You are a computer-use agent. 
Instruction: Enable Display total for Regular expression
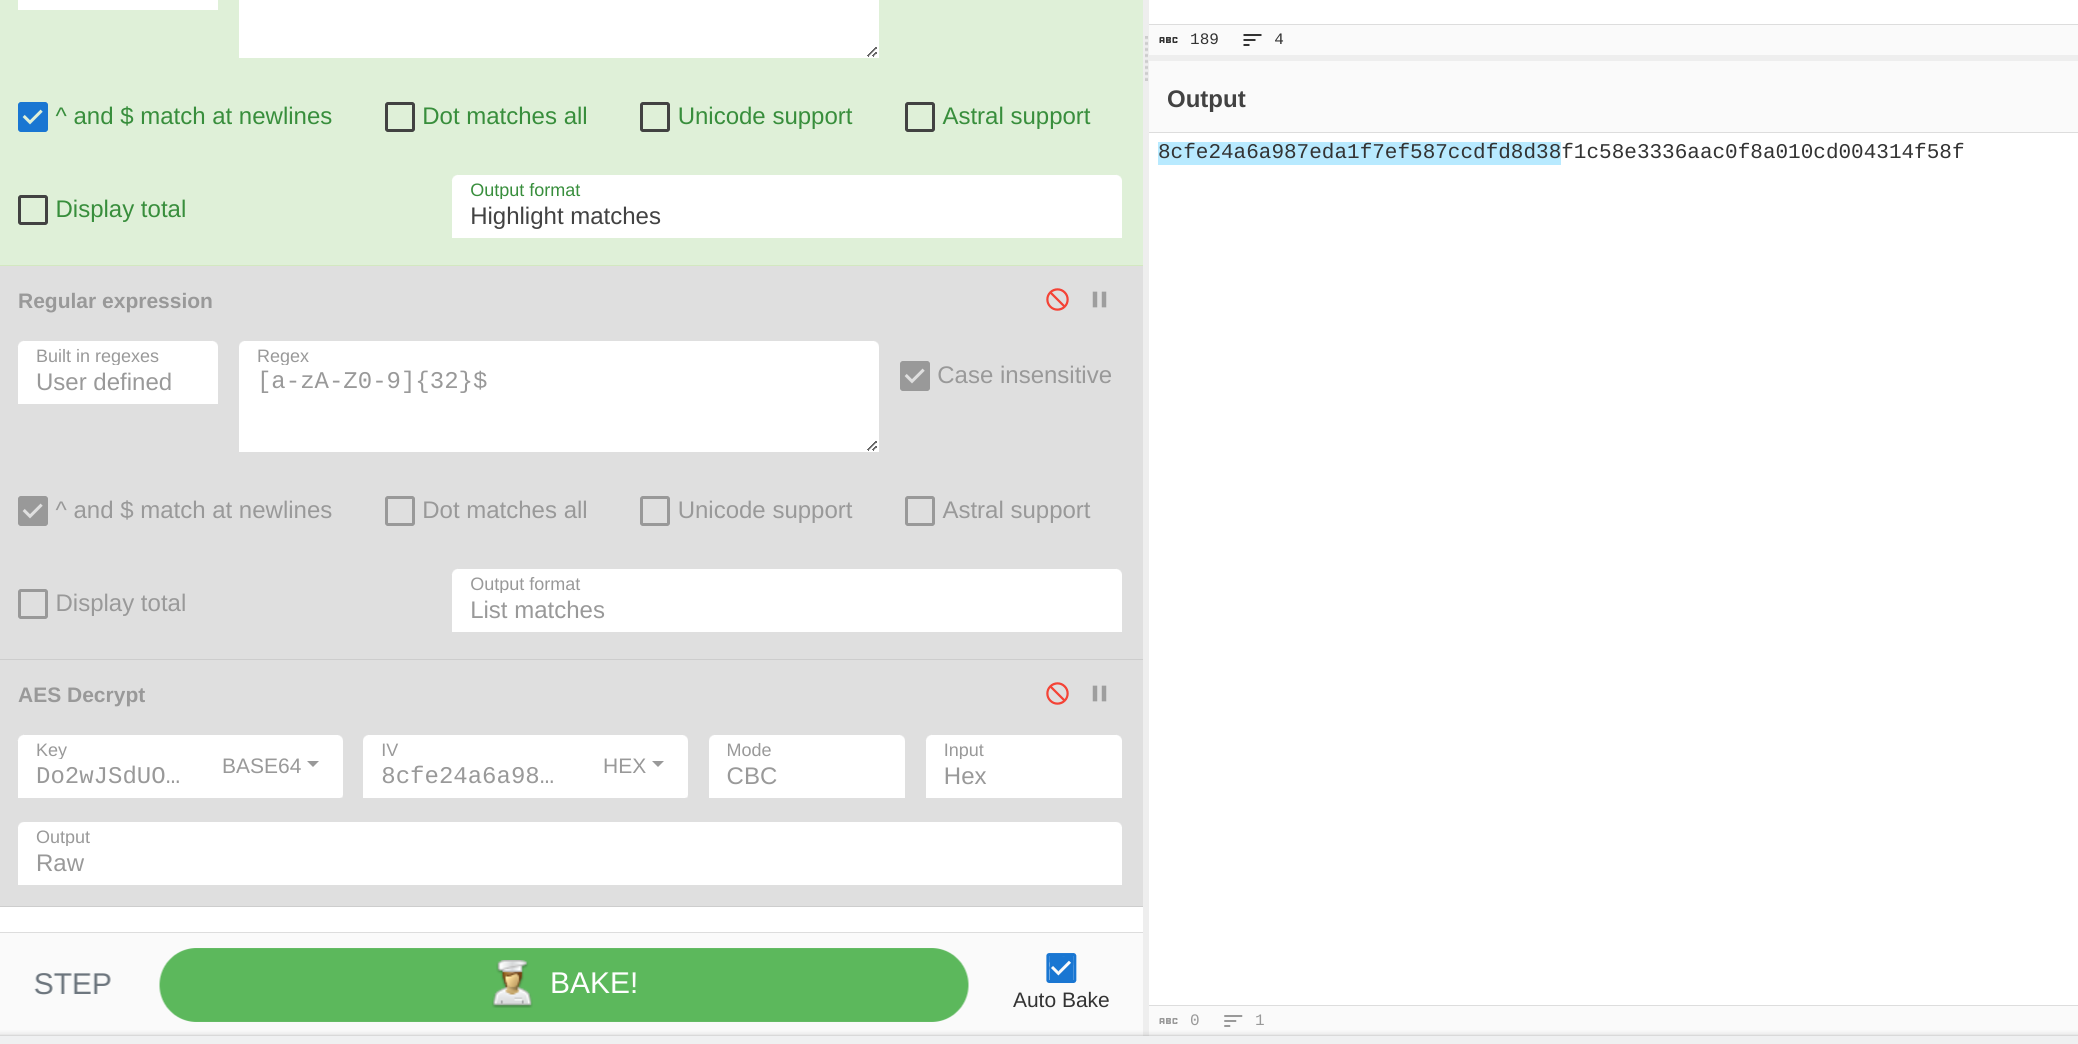(x=33, y=604)
